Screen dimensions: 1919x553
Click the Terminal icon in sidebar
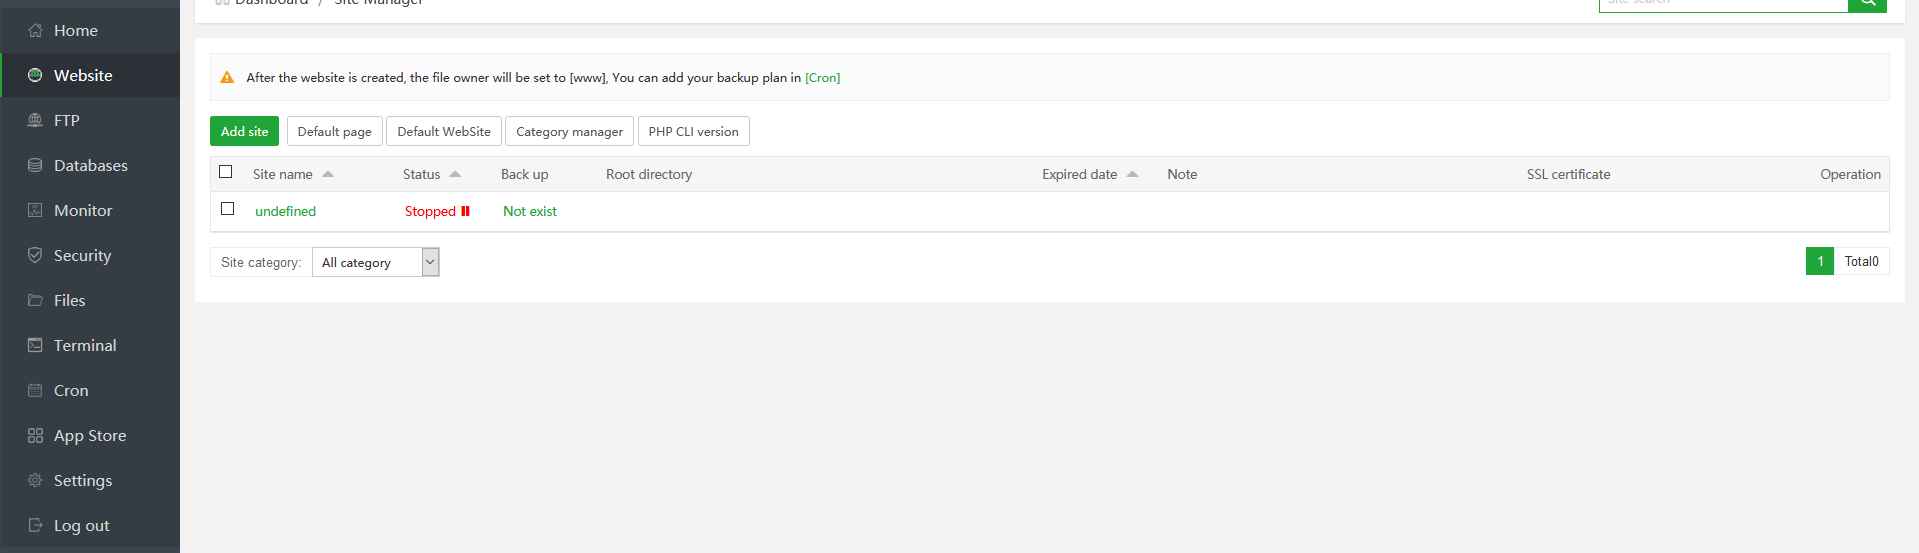pyautogui.click(x=35, y=346)
